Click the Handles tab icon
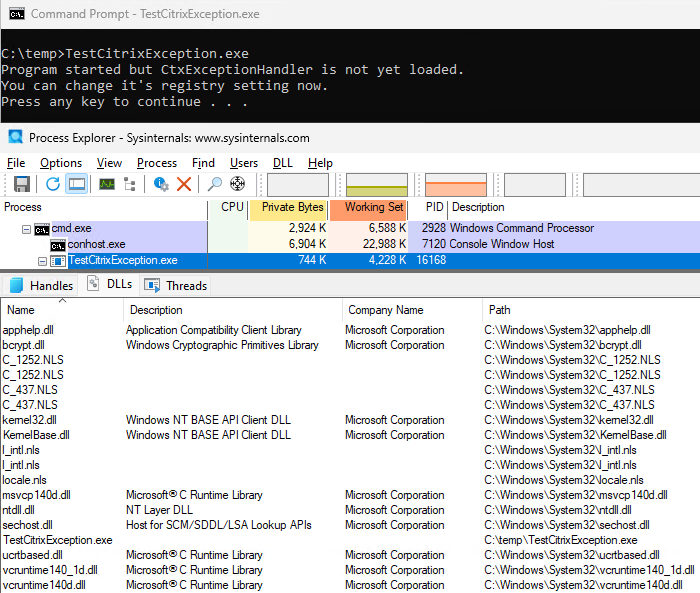The height and width of the screenshot is (593, 700). click(16, 285)
